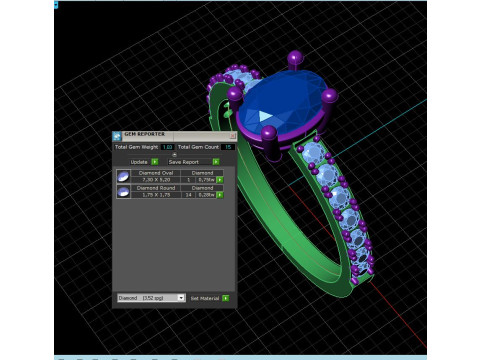This screenshot has height=360, width=480.
Task: Select the Total Gem Weight value
Action: (167, 147)
